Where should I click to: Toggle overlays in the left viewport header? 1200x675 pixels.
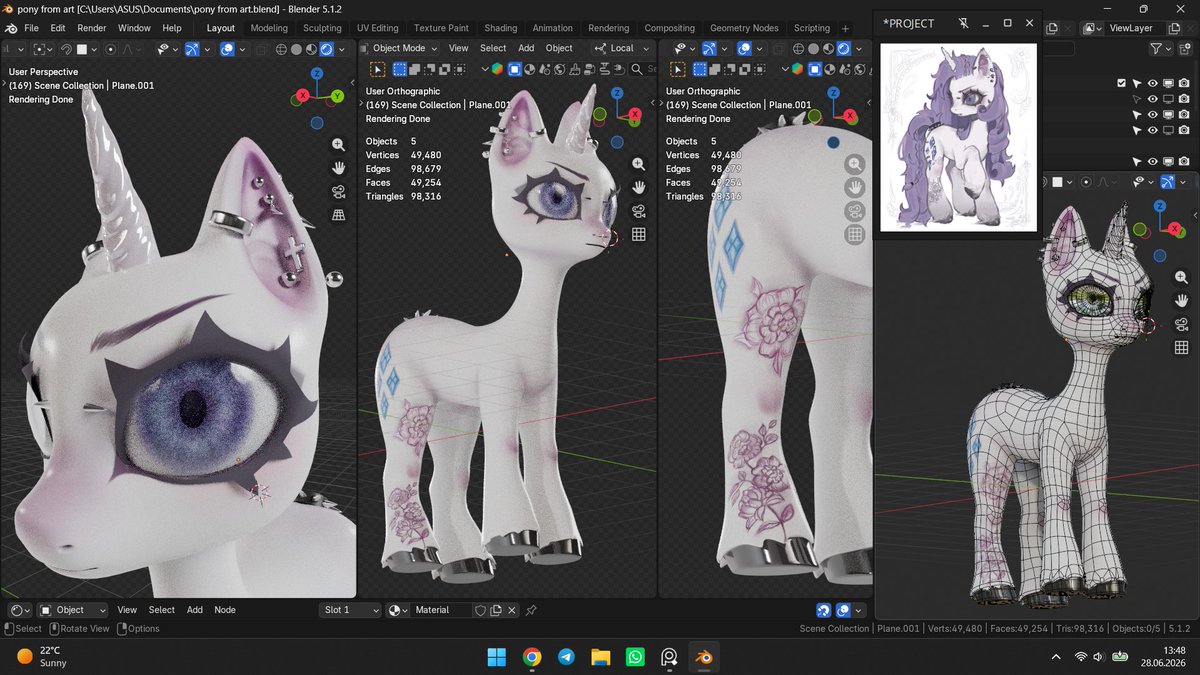pos(227,48)
